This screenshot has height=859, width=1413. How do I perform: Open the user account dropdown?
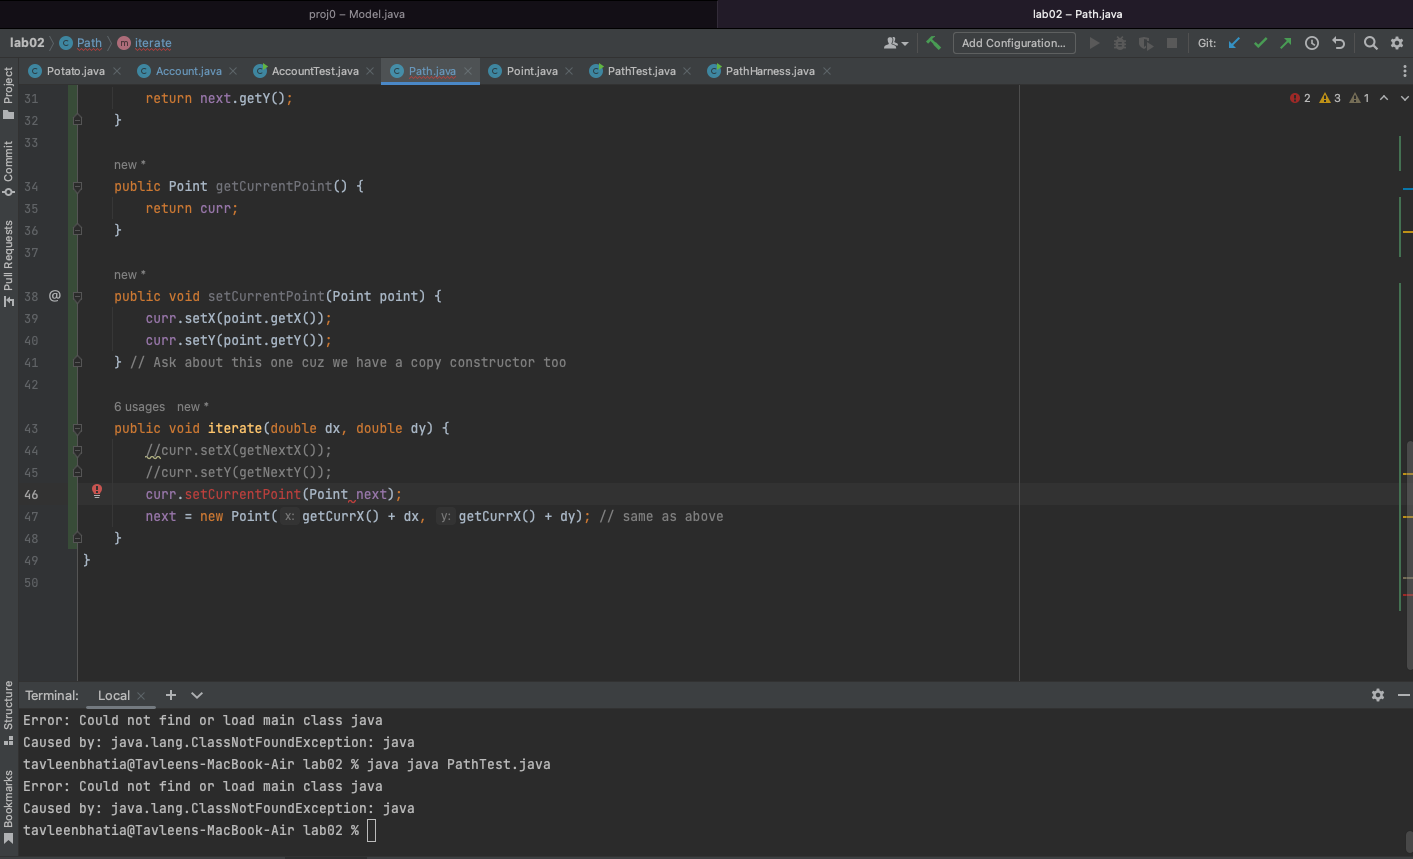tap(896, 43)
